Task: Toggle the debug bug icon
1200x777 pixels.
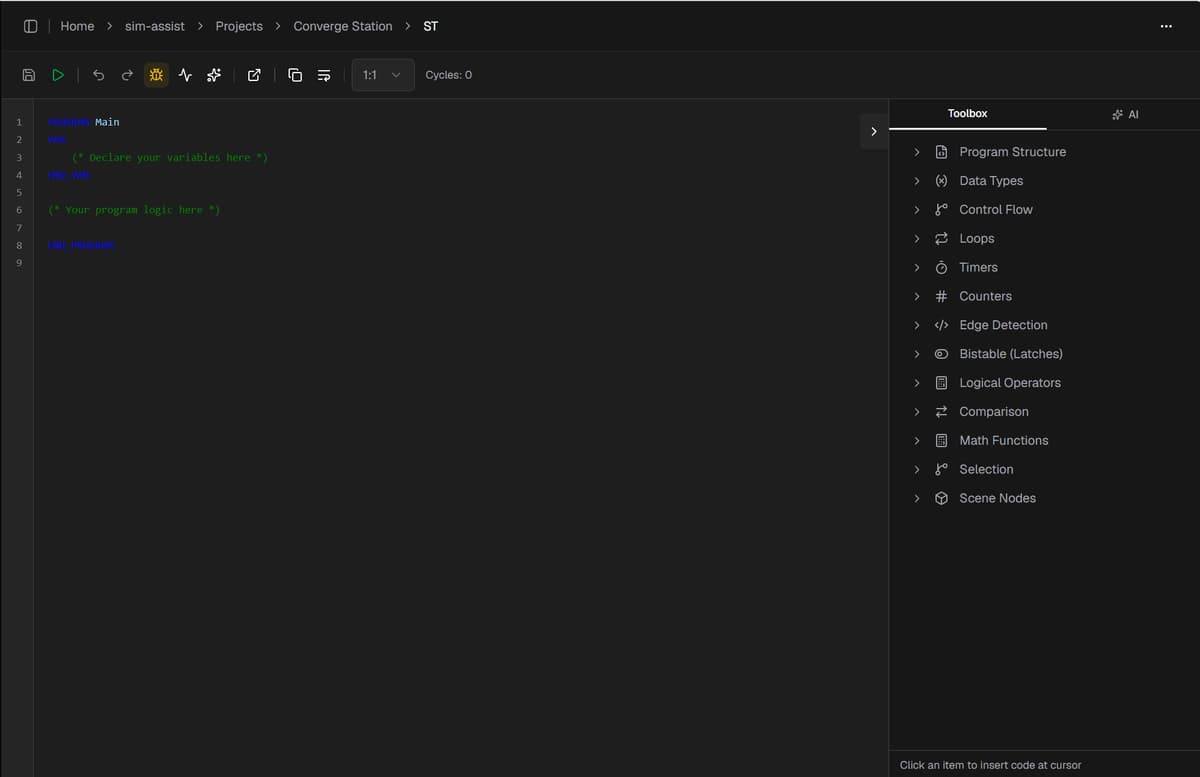Action: pos(156,75)
